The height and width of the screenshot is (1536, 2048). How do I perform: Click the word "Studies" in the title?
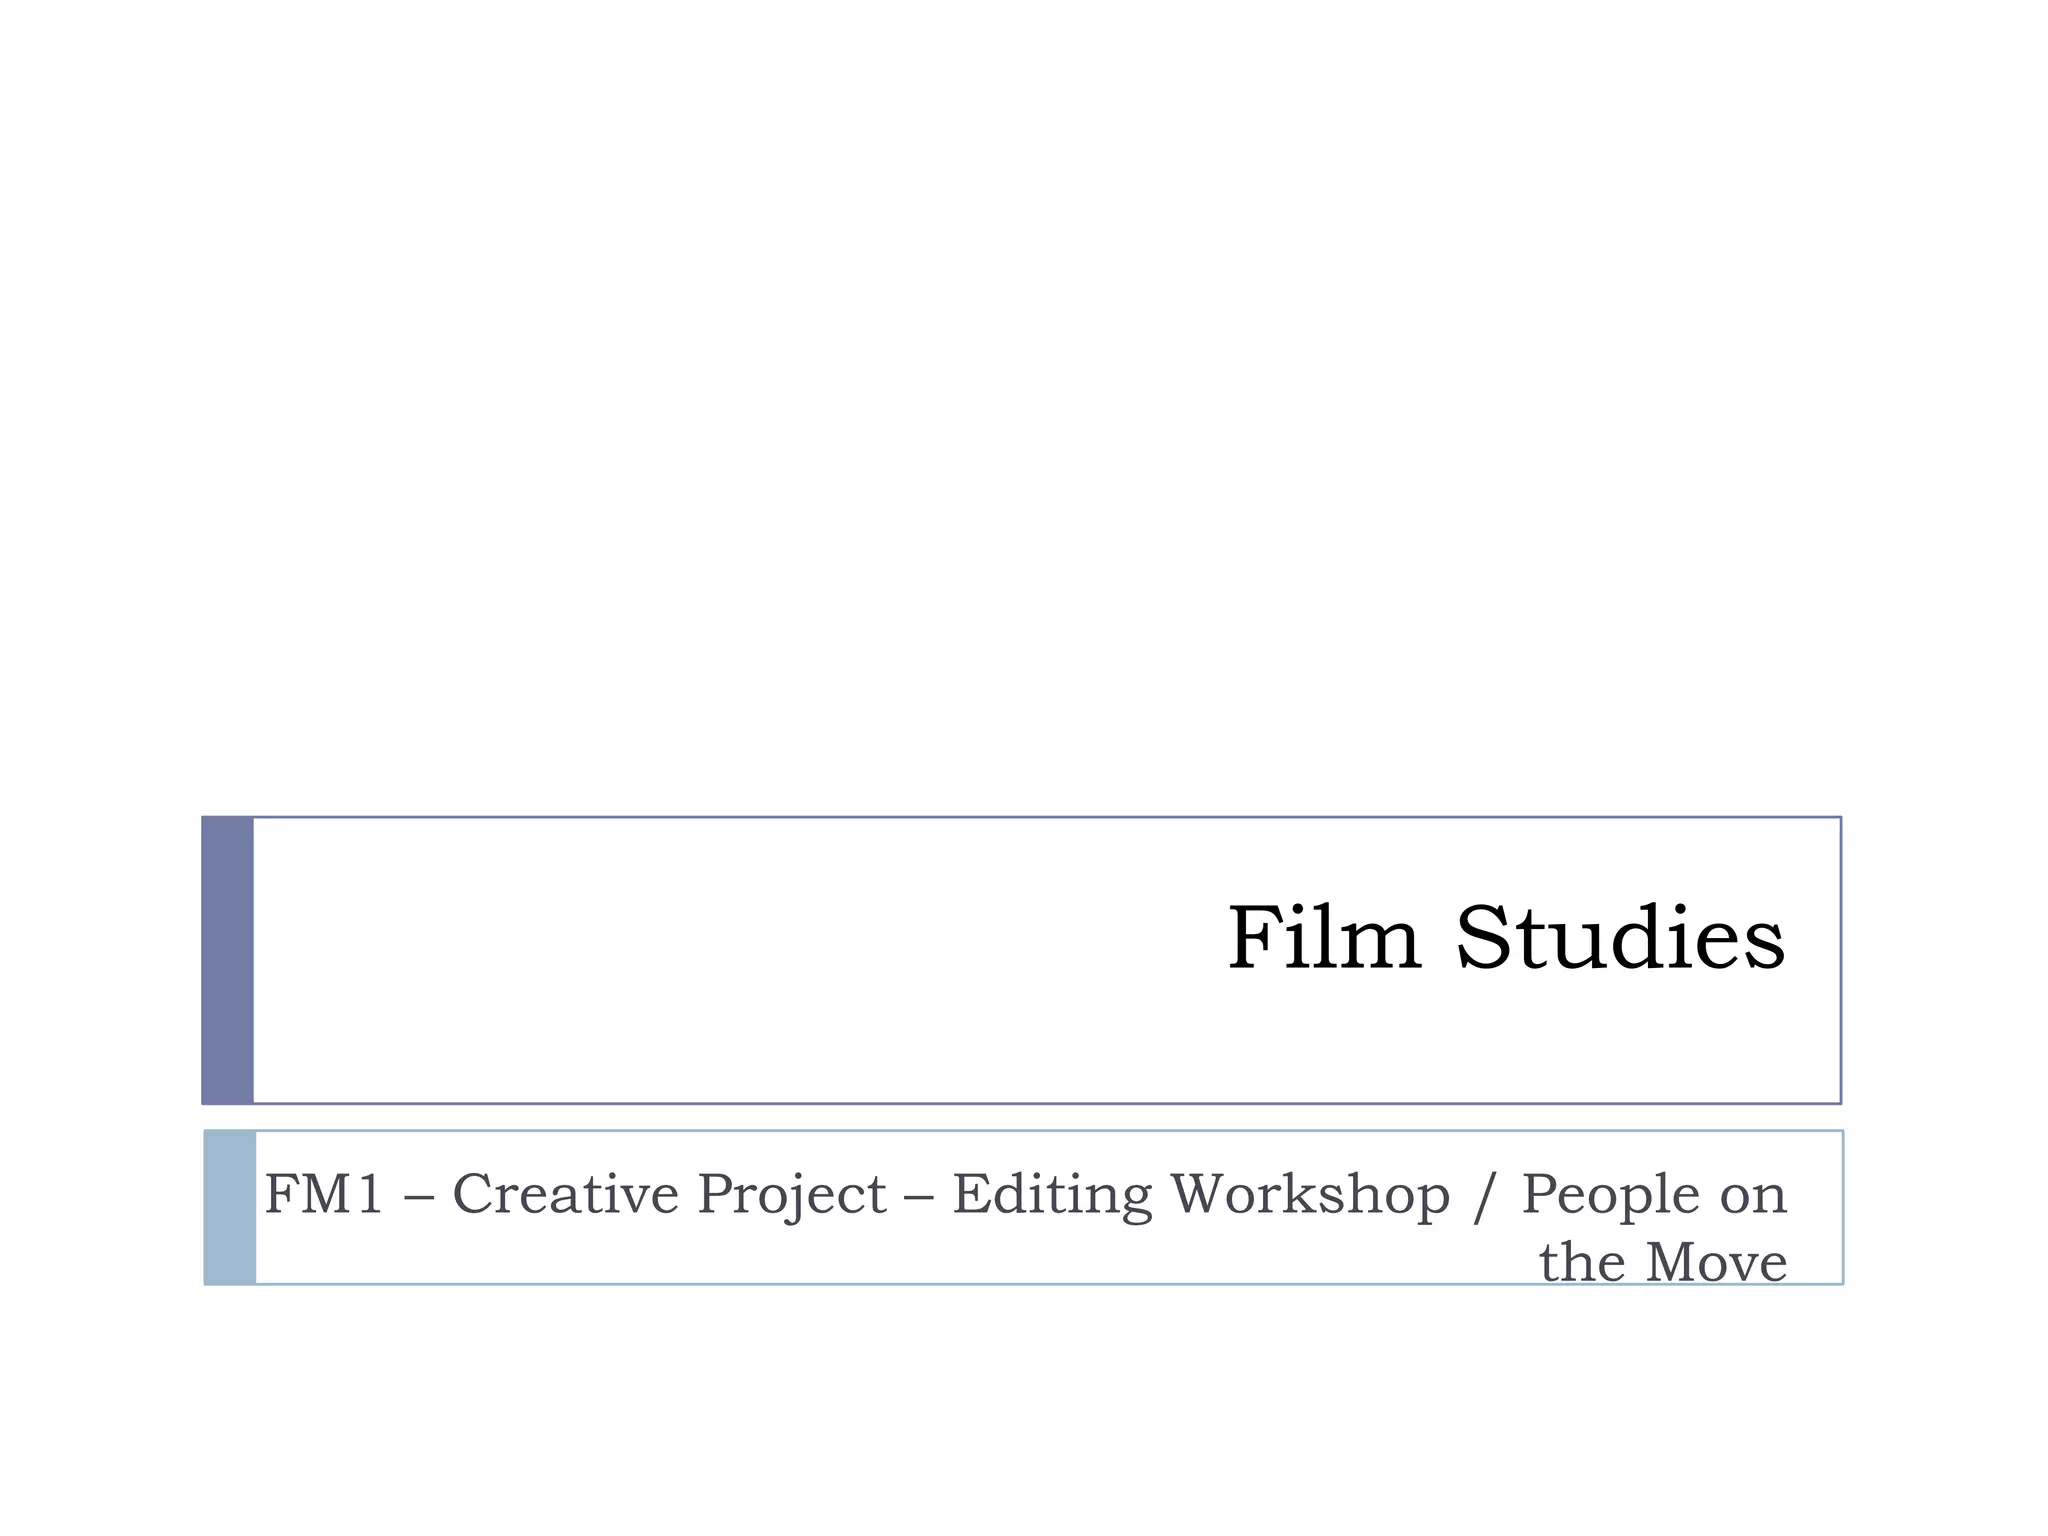(1619, 938)
